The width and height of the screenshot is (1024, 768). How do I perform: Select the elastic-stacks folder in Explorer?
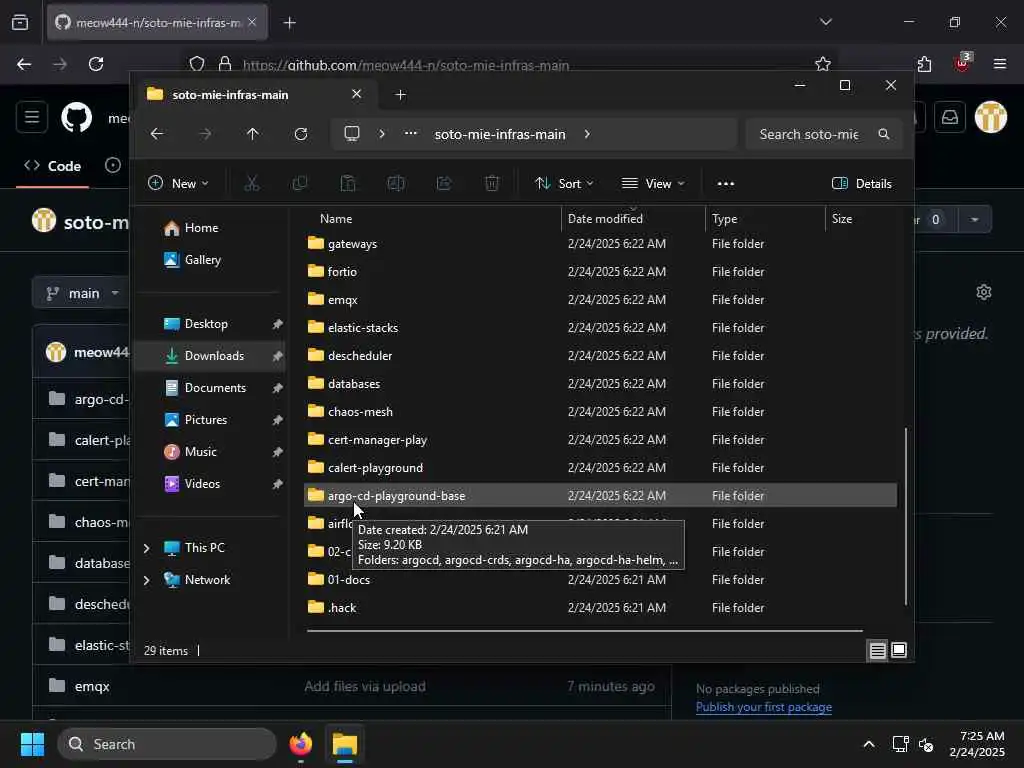tap(600, 328)
